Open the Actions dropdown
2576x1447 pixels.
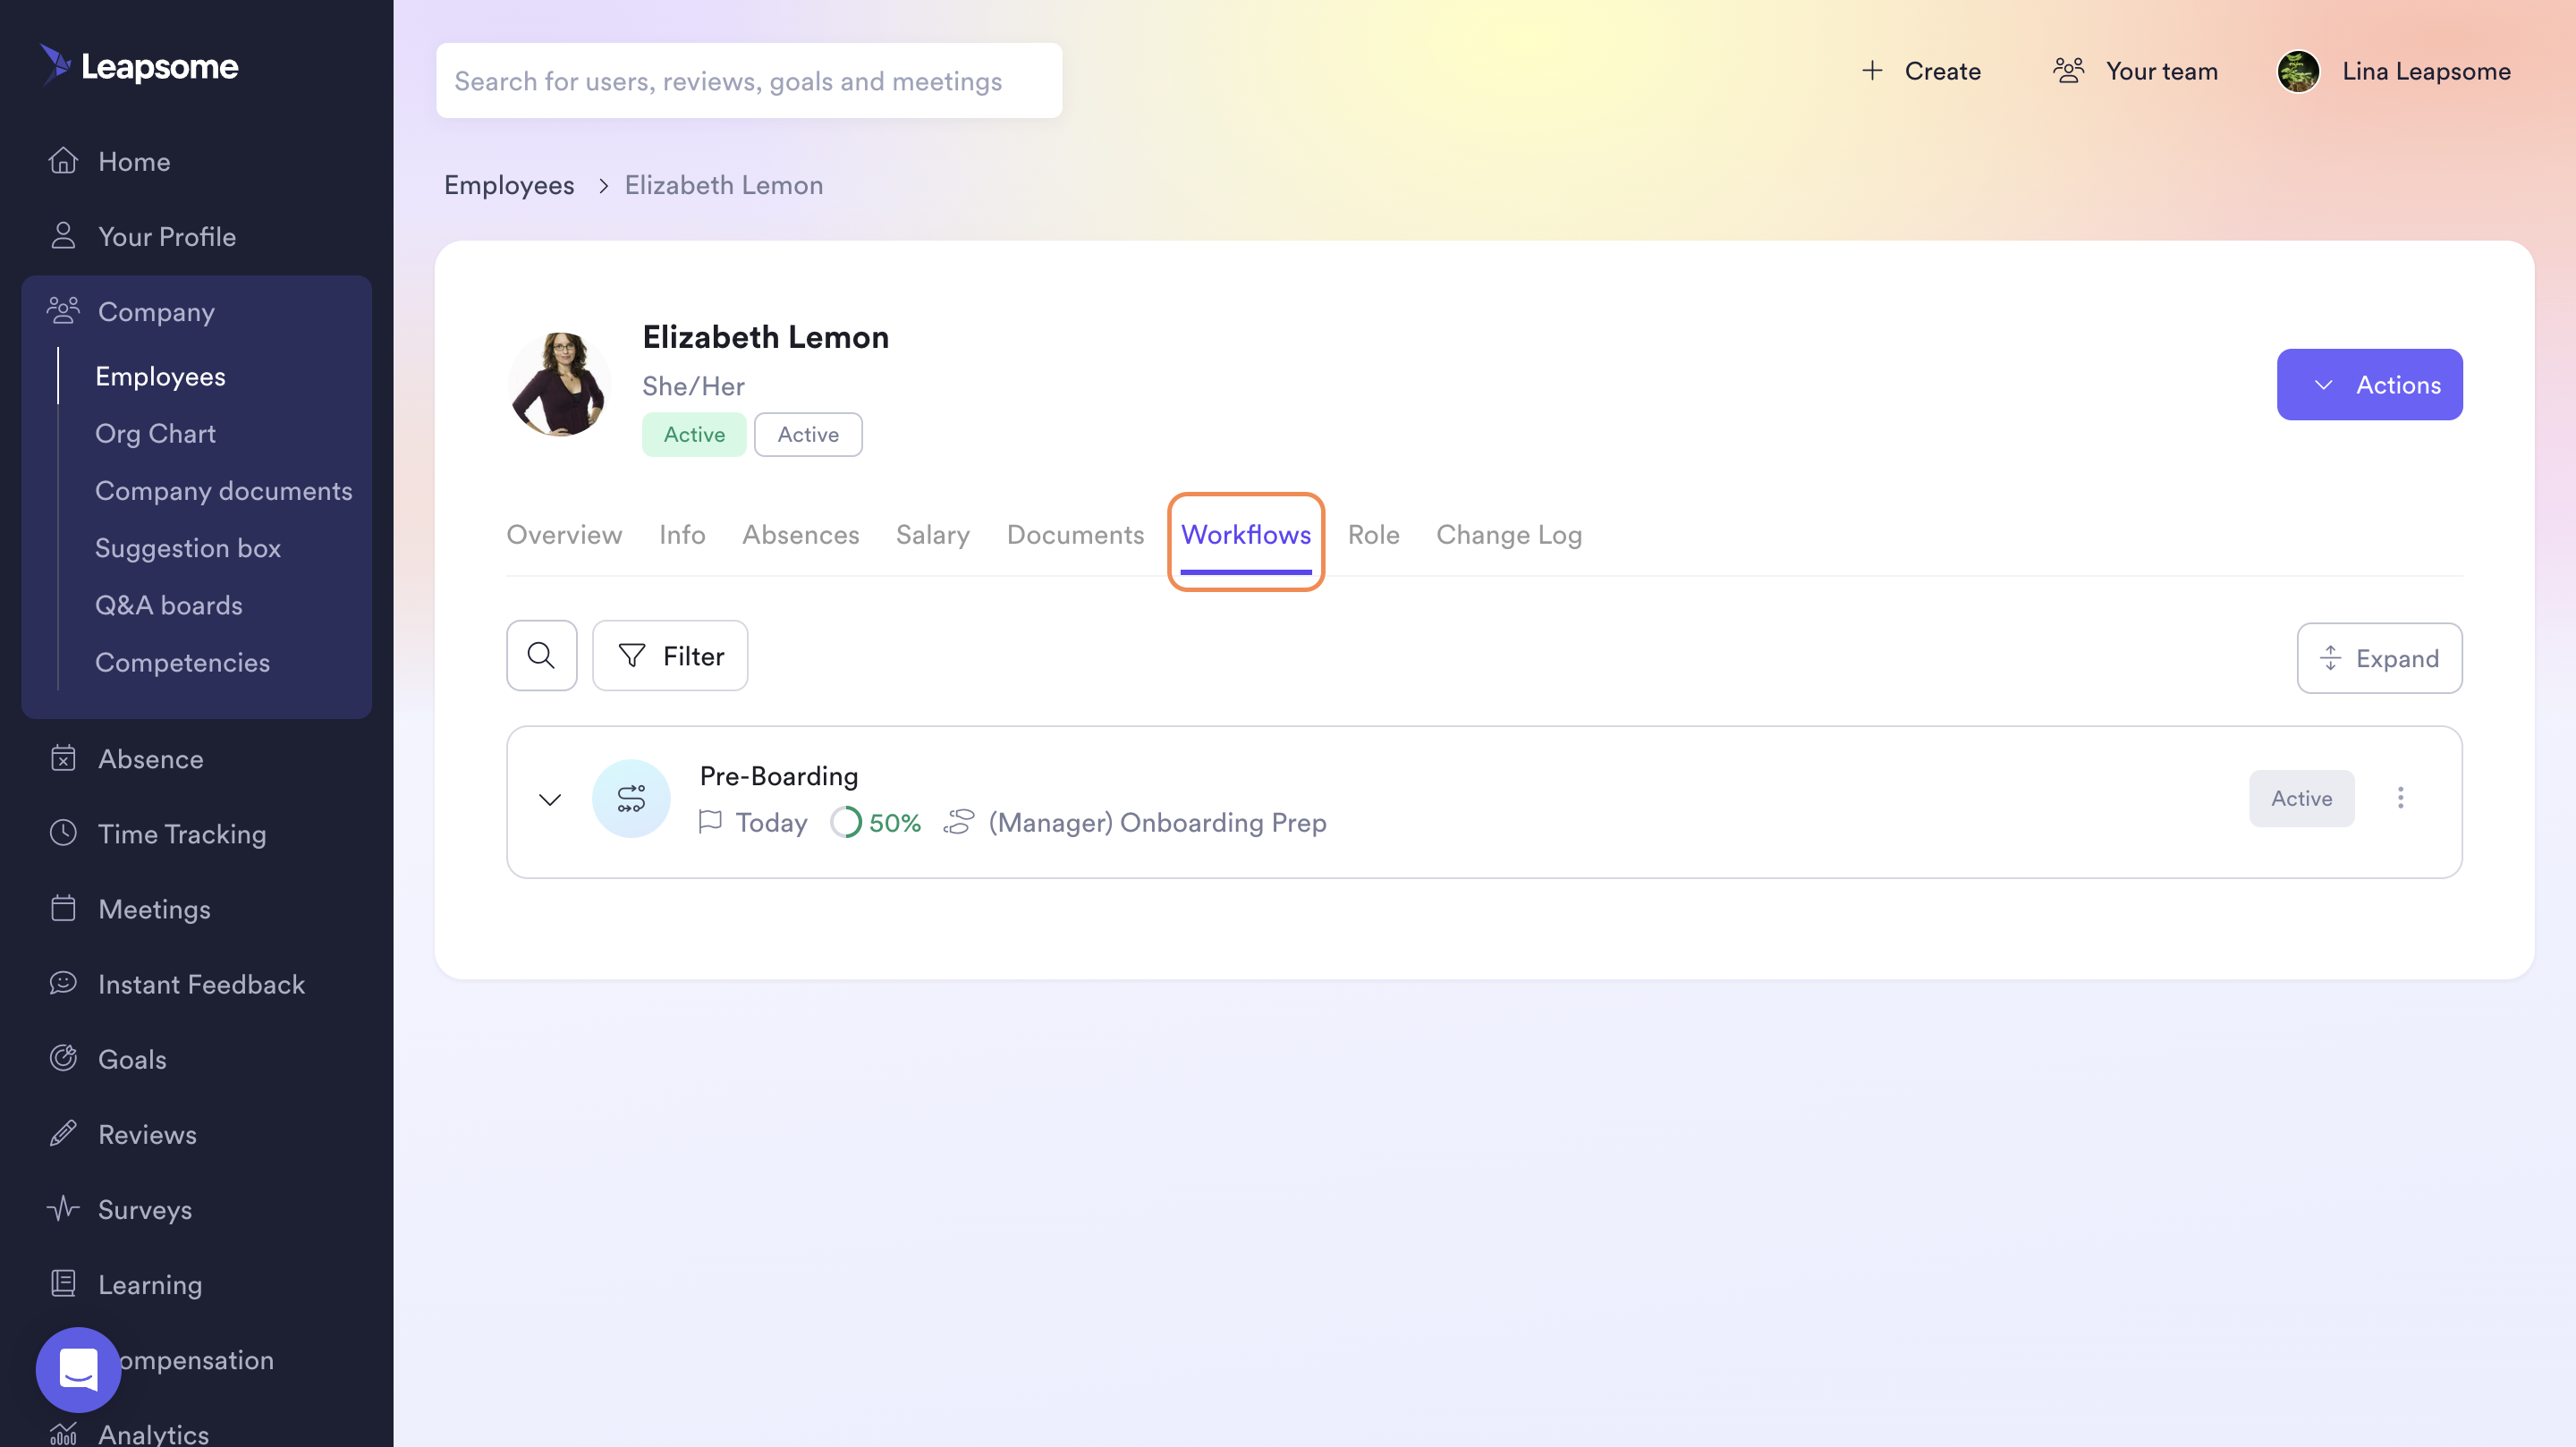(x=2369, y=384)
